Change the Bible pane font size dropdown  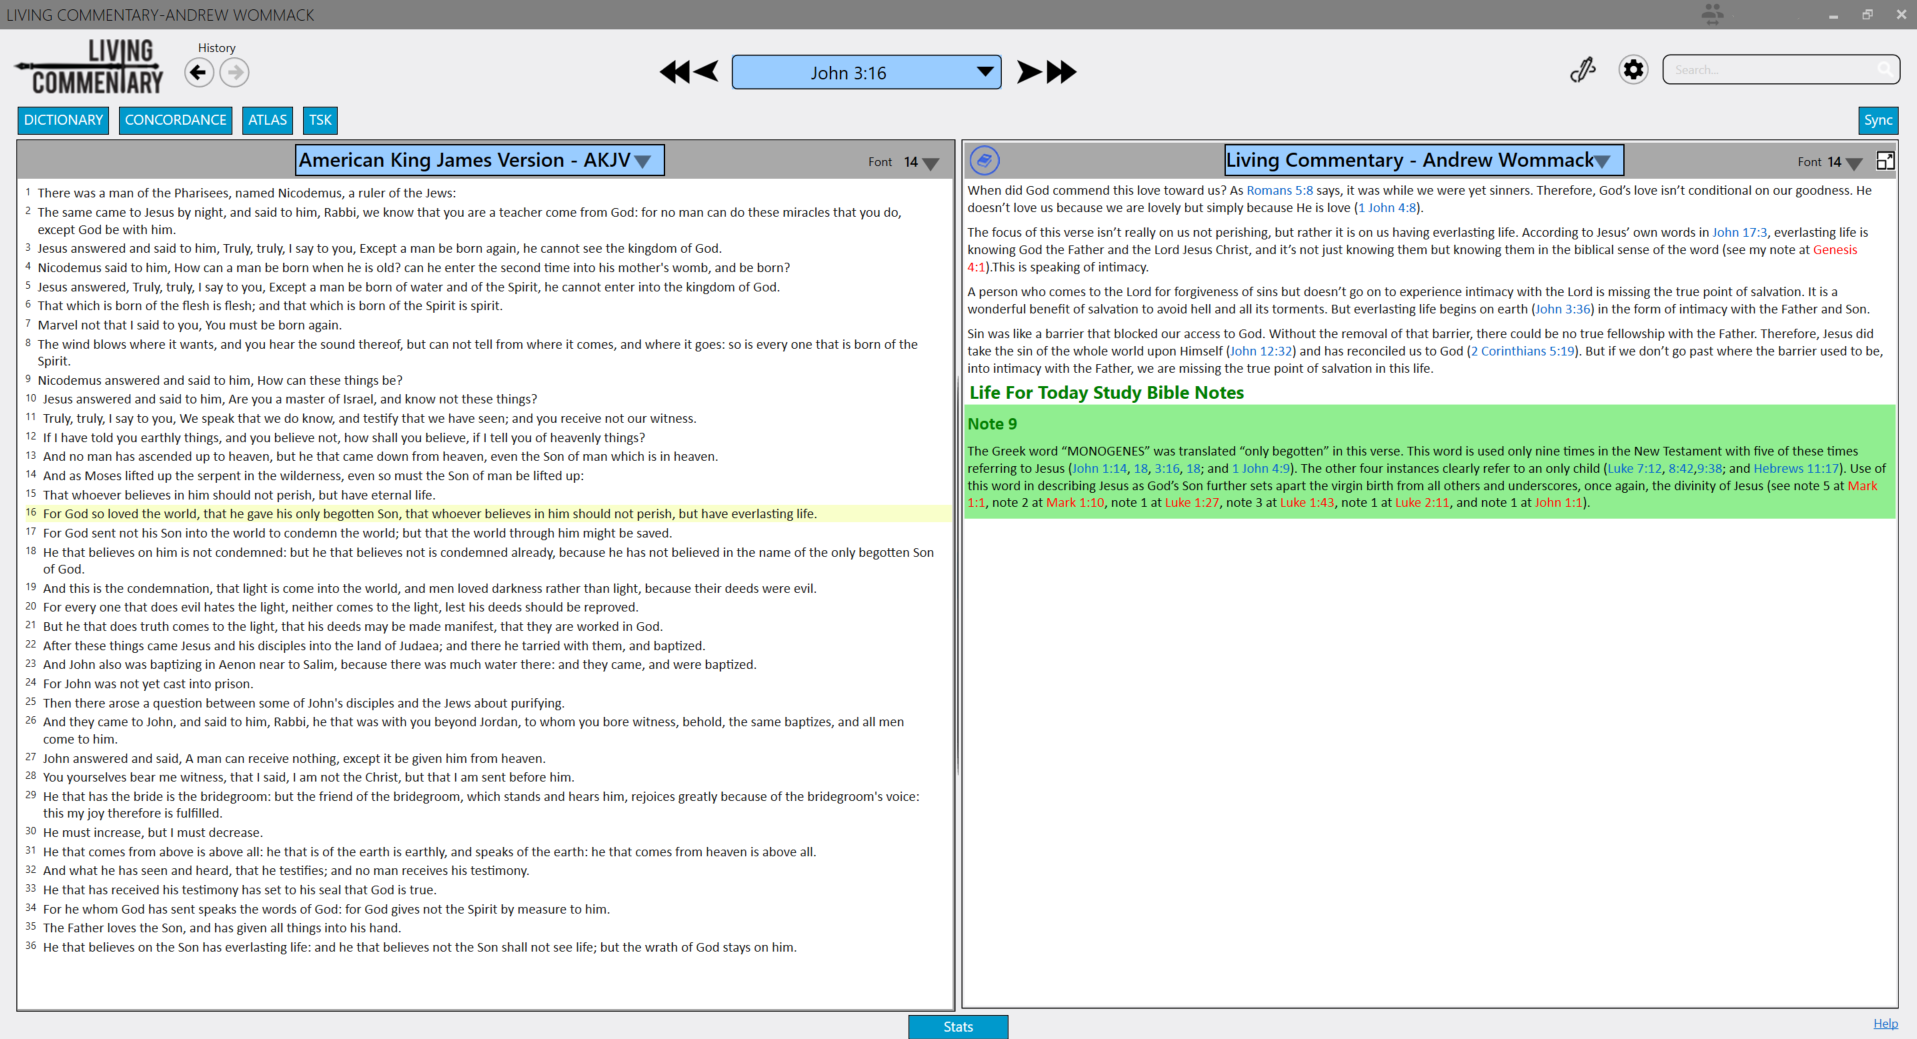pyautogui.click(x=930, y=163)
